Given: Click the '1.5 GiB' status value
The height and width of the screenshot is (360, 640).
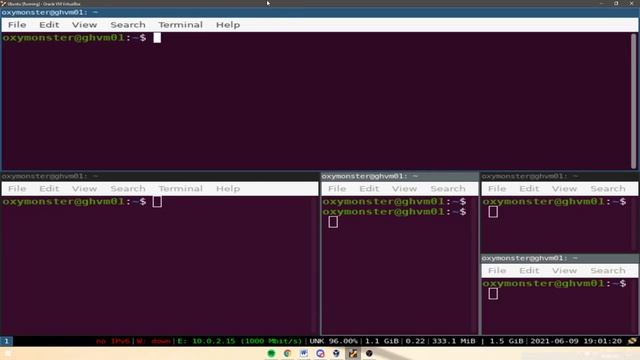Looking at the screenshot, I should (507, 341).
